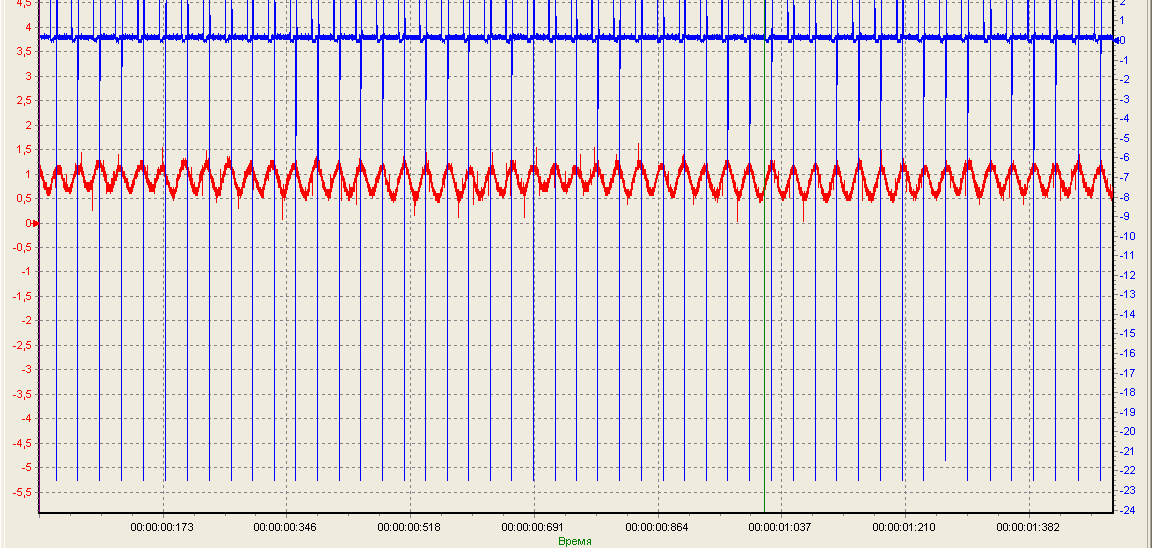Screen dimensions: 1152x548
Task: Click red left-axis value -0,5
Action: click(20, 248)
